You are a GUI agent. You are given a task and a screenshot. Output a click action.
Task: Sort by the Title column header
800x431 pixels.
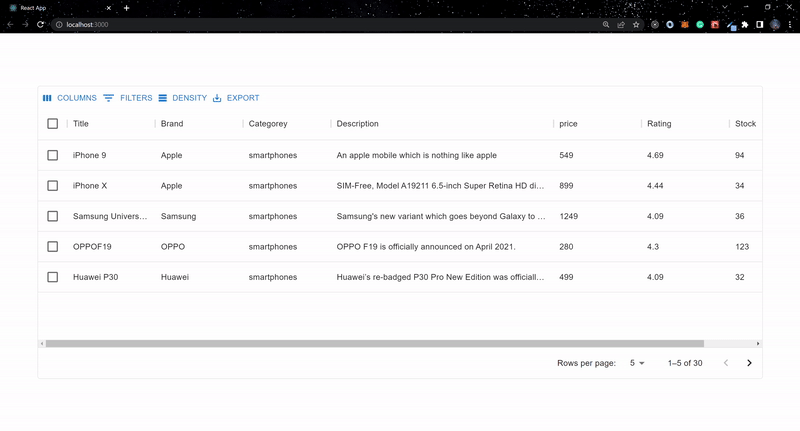(81, 124)
